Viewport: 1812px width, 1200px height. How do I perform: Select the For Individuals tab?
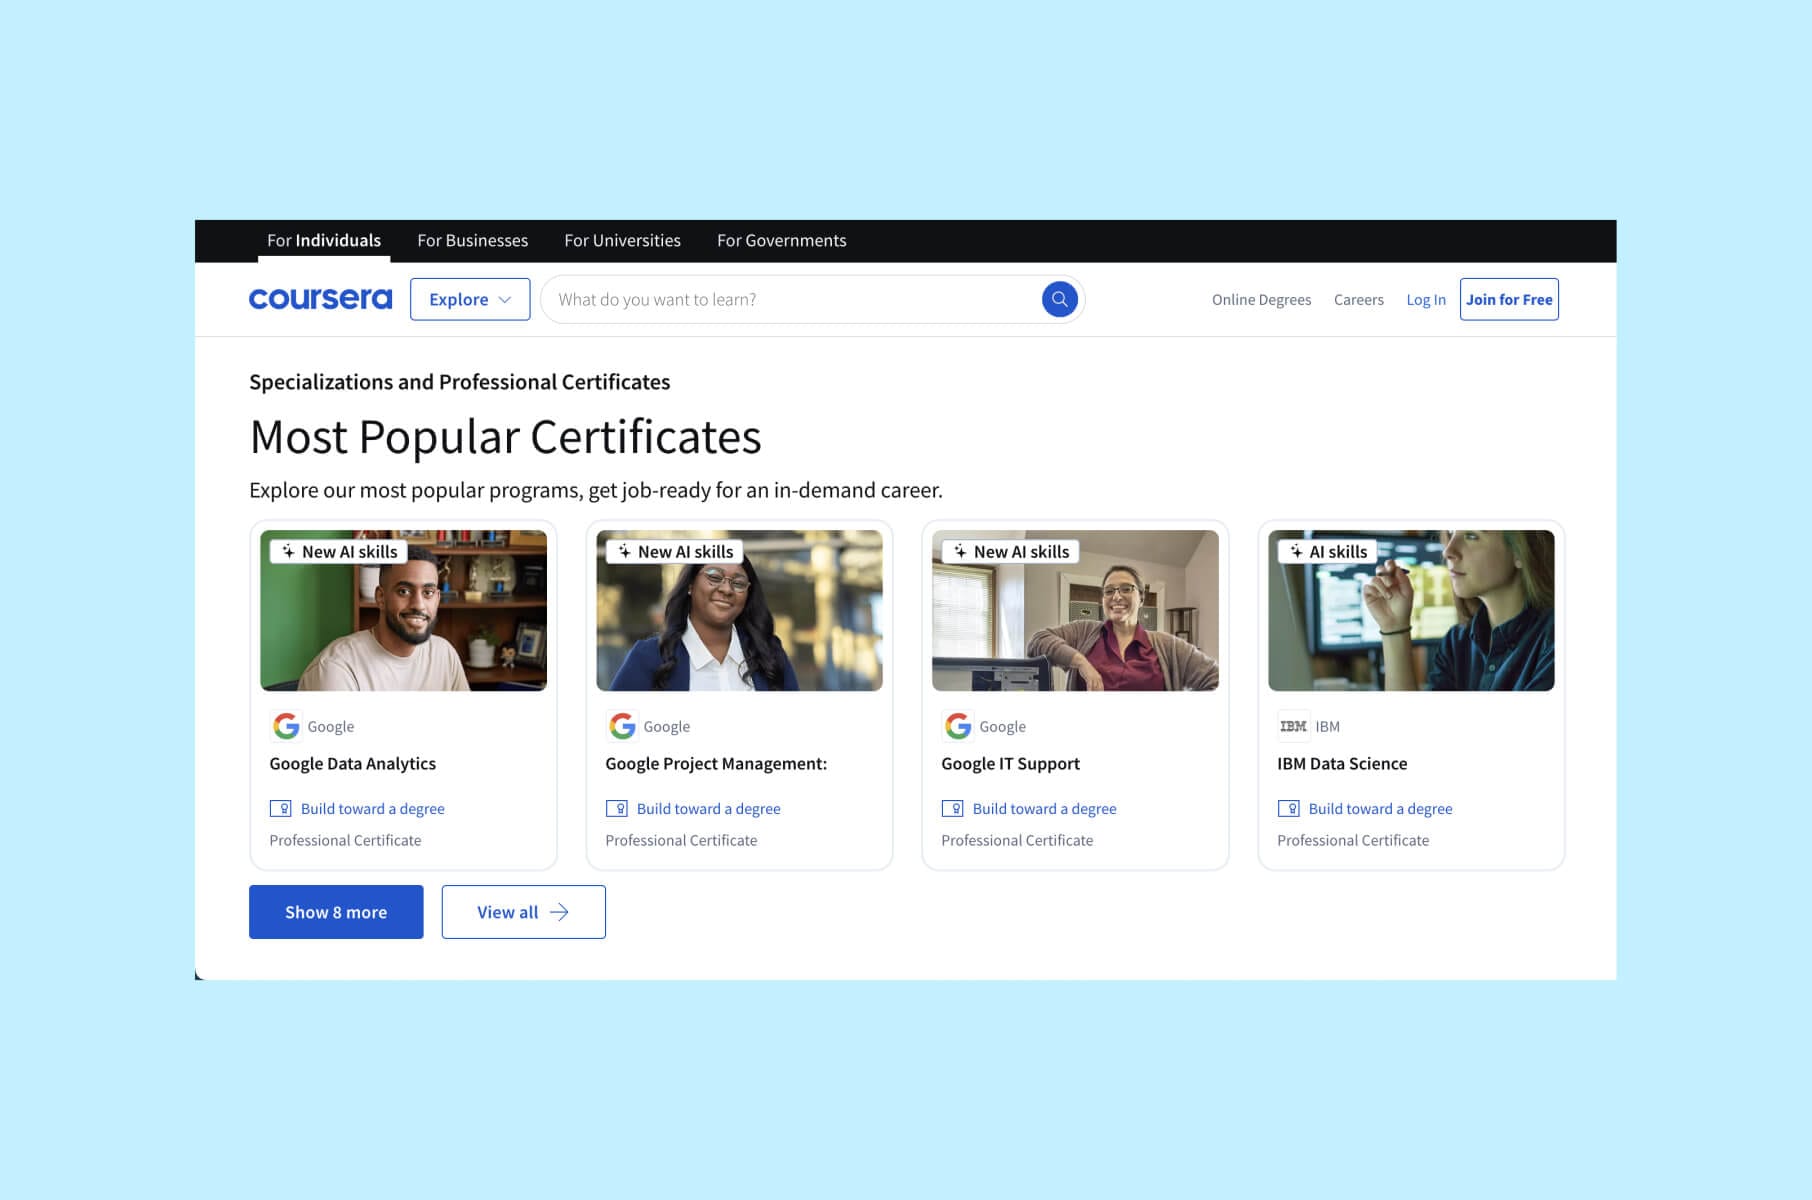point(324,241)
